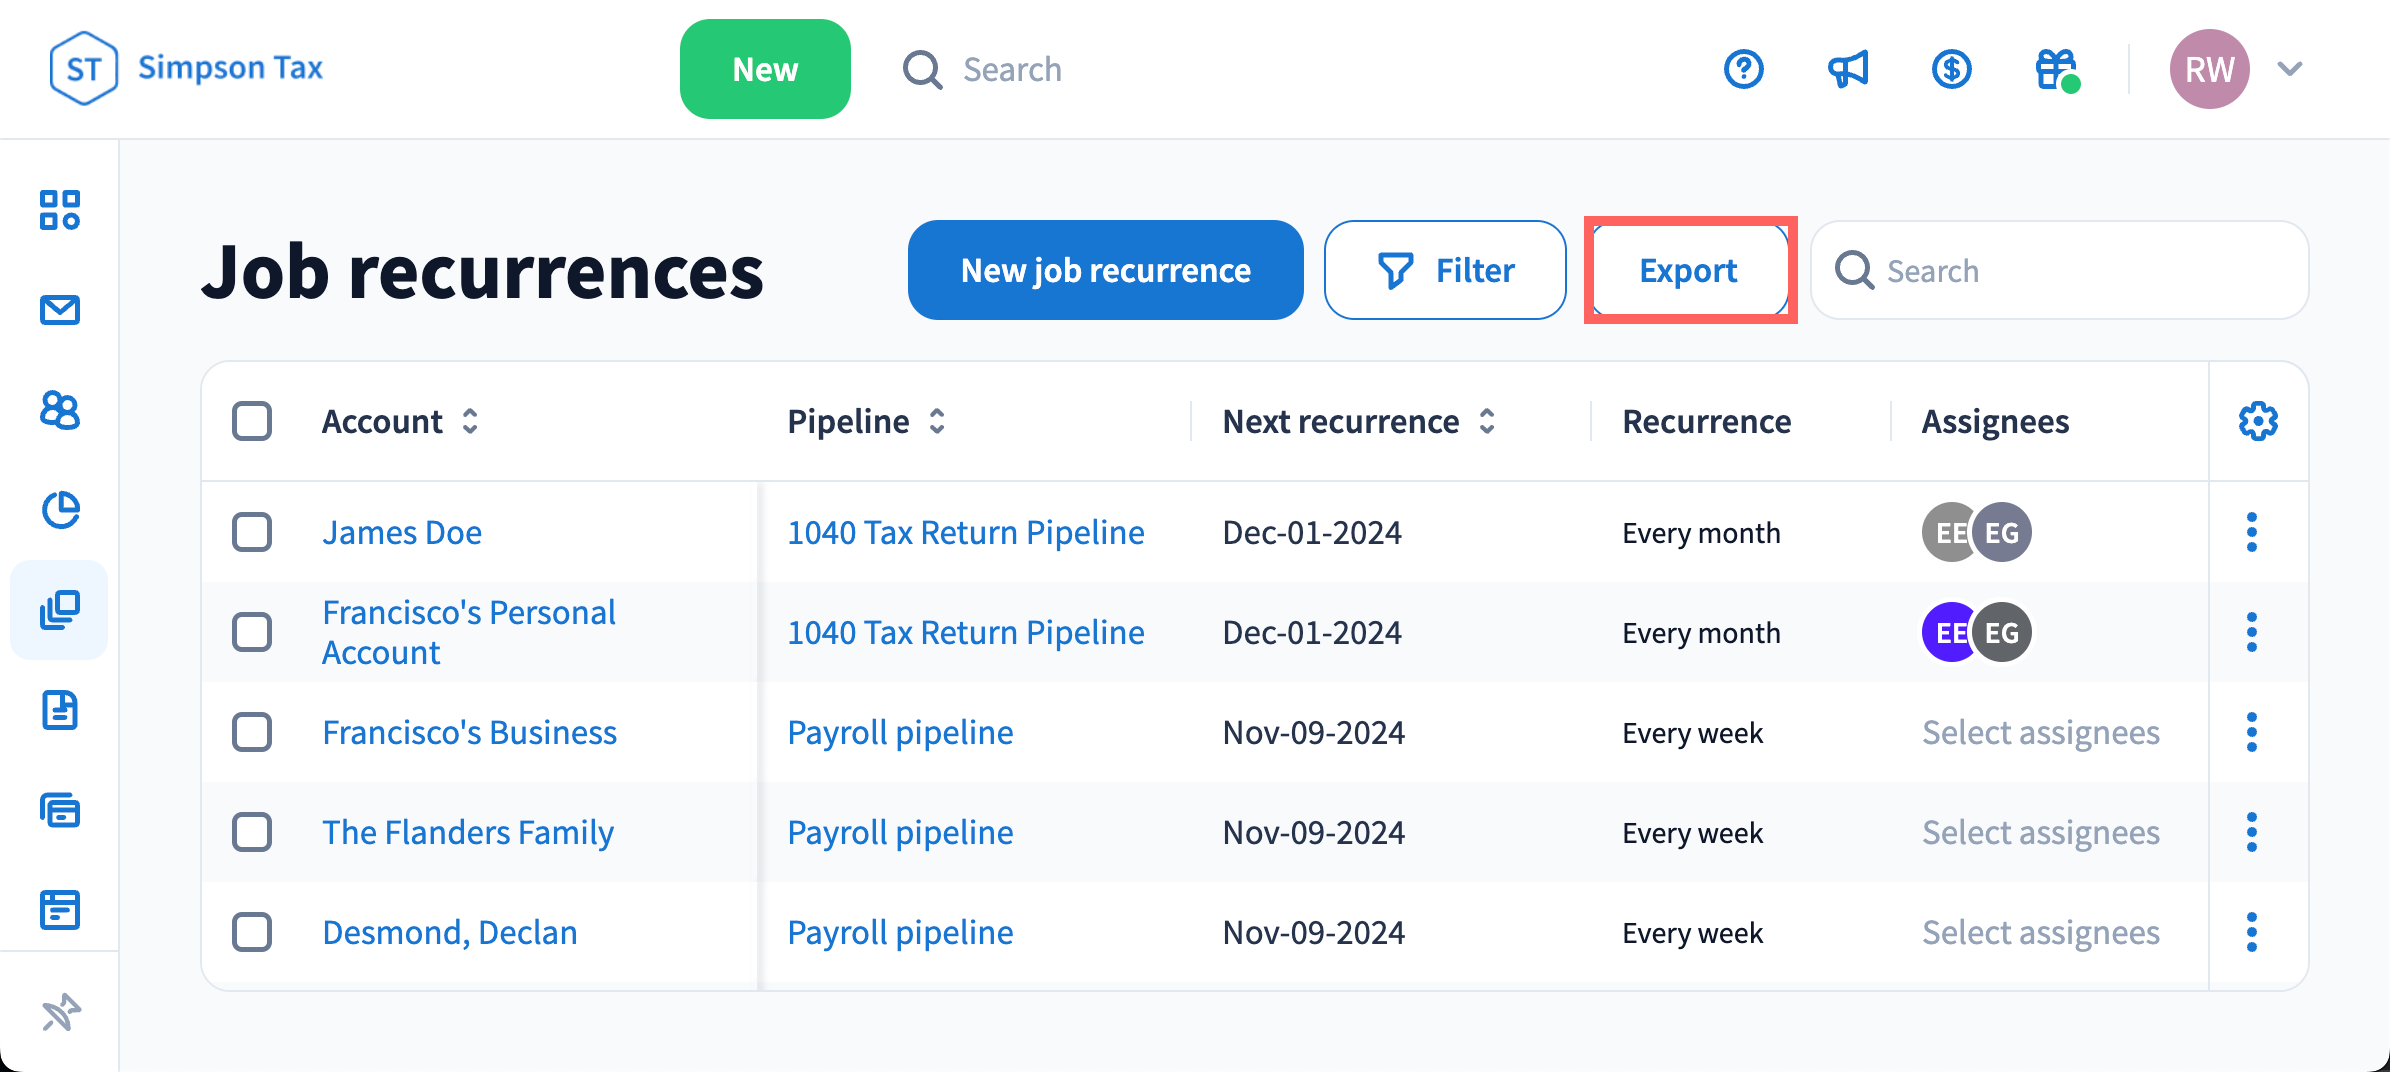Select The Flanders Family row checkbox

[252, 832]
